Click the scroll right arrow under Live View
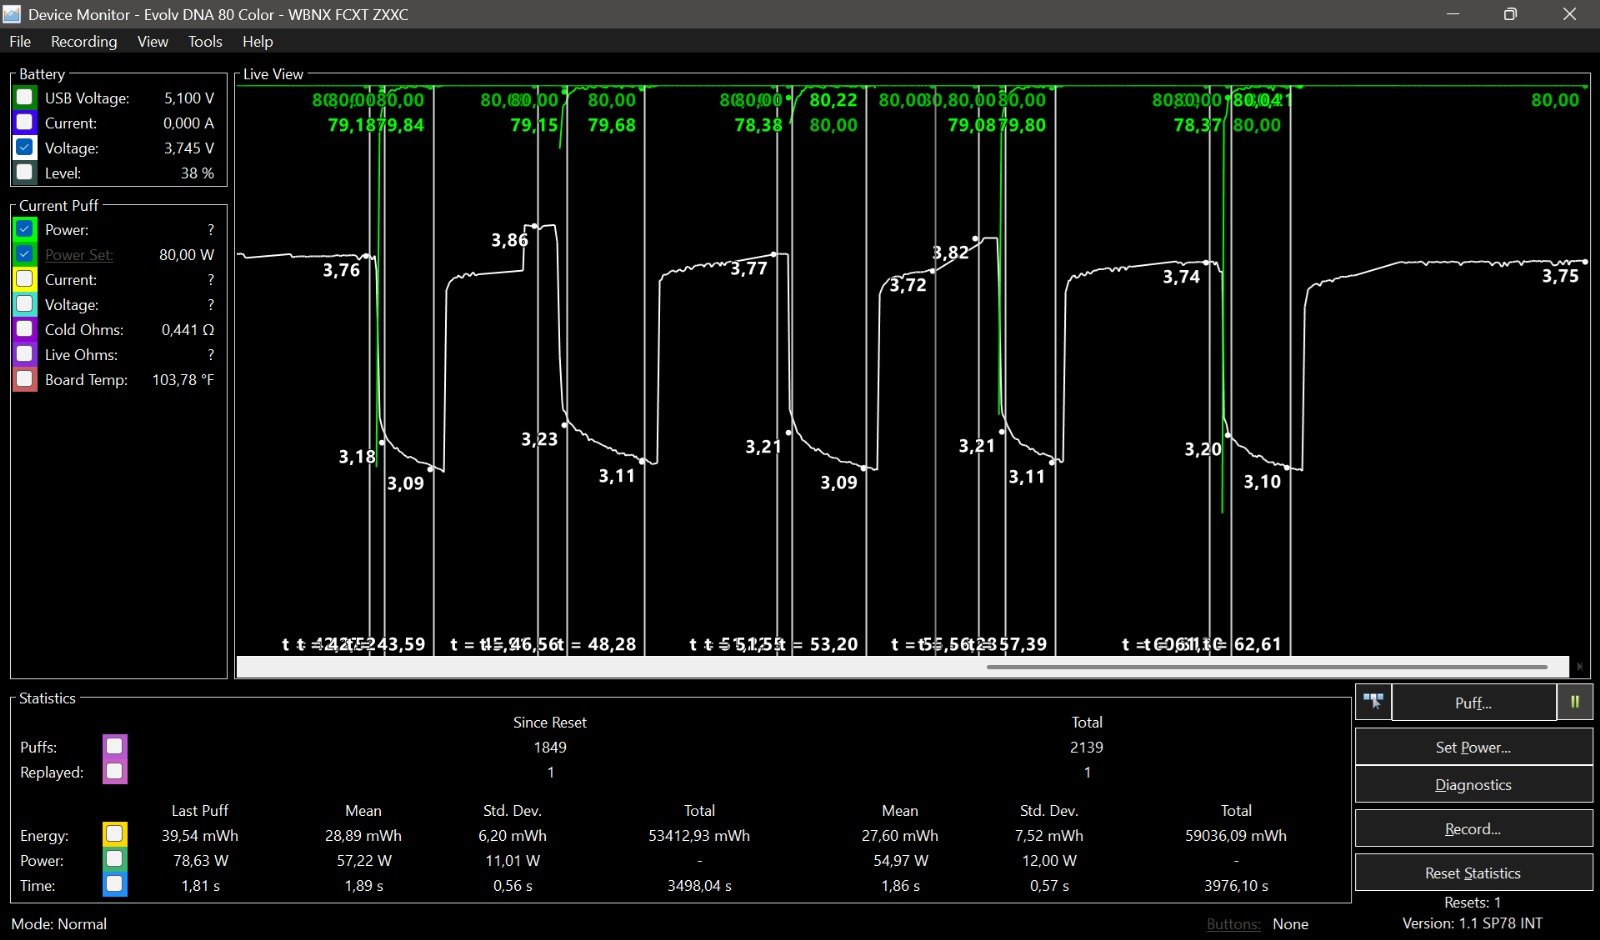Viewport: 1600px width, 940px height. 1580,666
